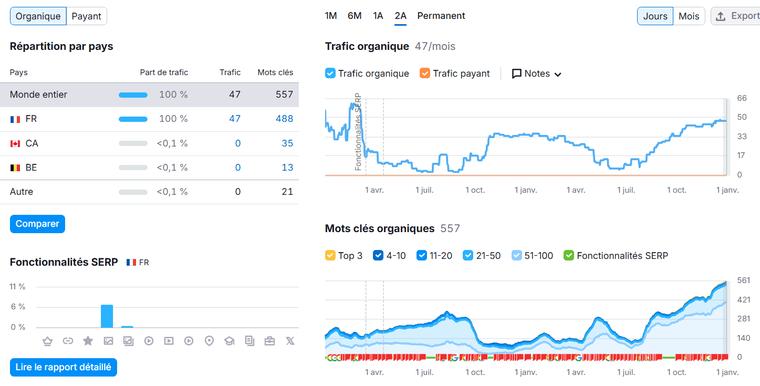
Task: Select the image pack SERP feature icon
Action: [128, 341]
